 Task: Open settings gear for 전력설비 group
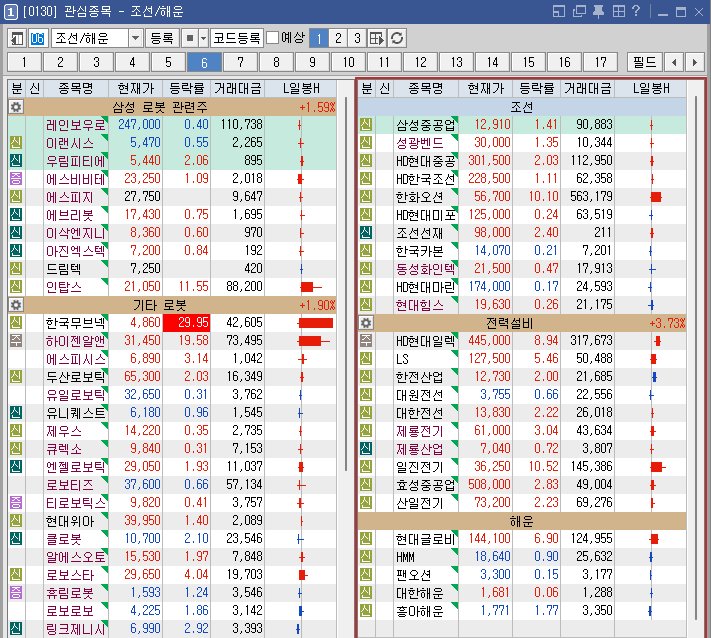pos(366,323)
